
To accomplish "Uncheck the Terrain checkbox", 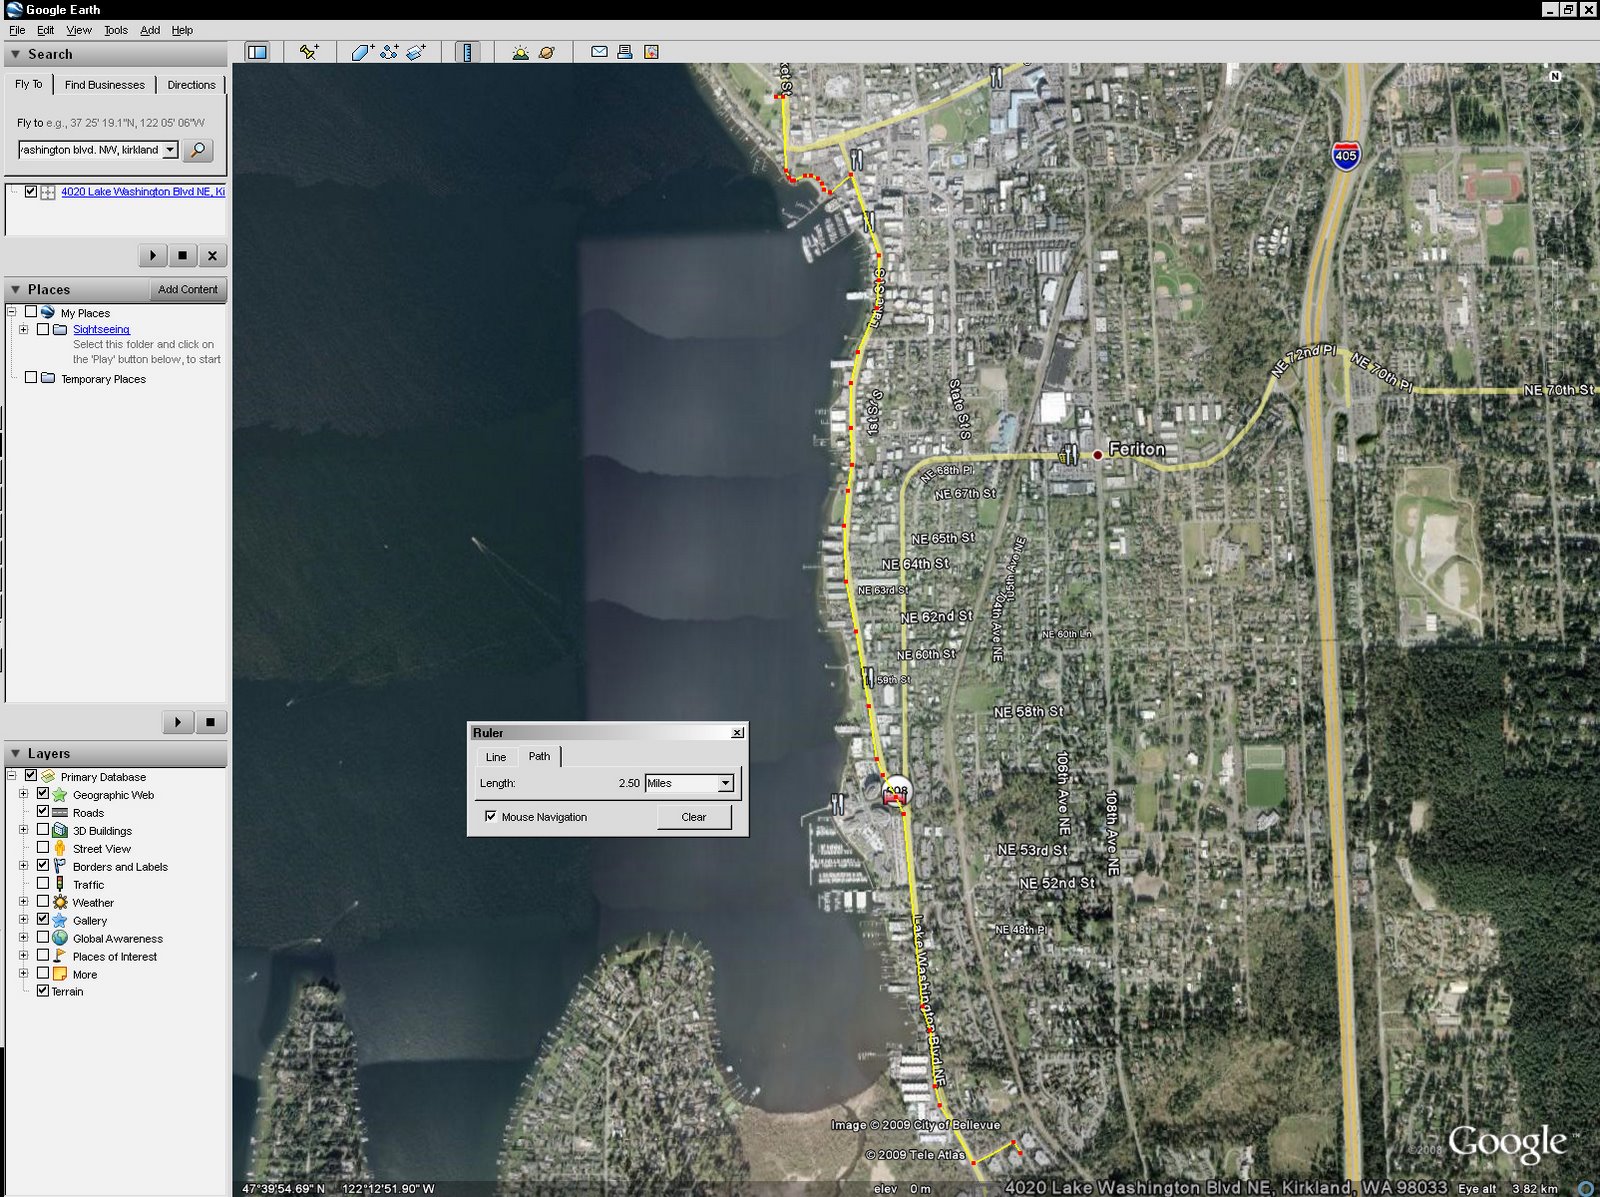I will (43, 991).
